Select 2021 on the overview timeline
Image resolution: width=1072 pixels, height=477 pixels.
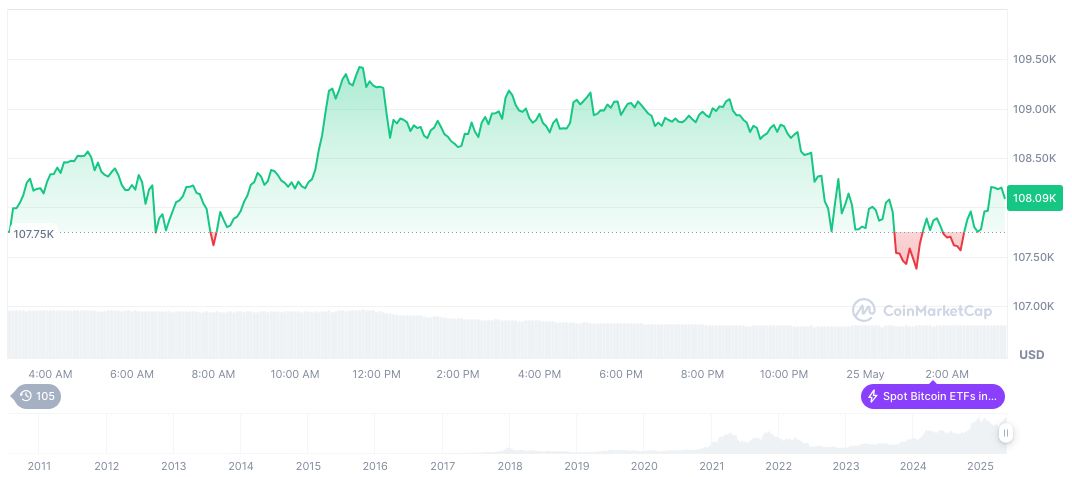coord(711,466)
